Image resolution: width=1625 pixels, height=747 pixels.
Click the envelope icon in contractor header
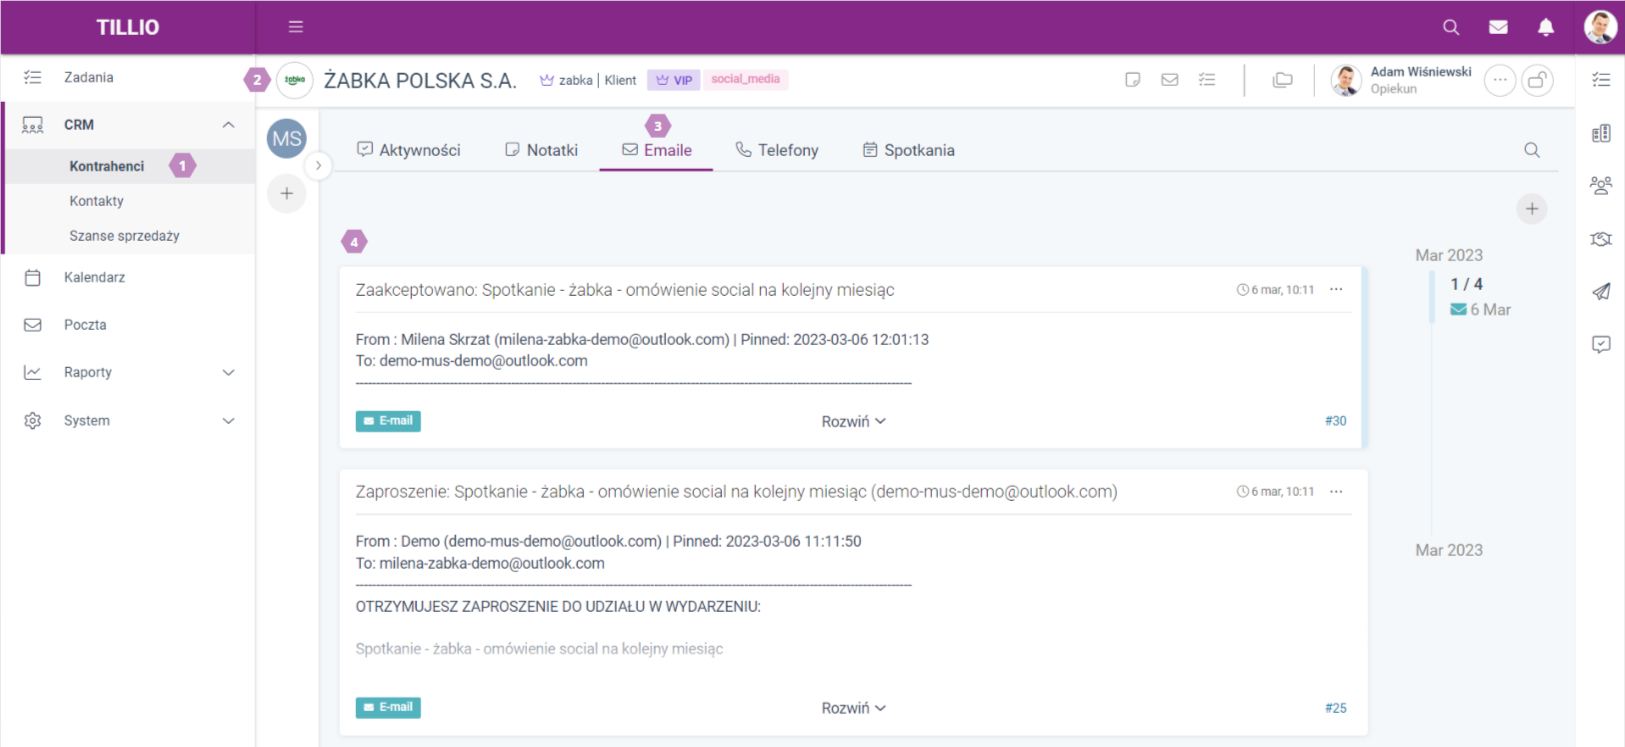[x=1170, y=80]
